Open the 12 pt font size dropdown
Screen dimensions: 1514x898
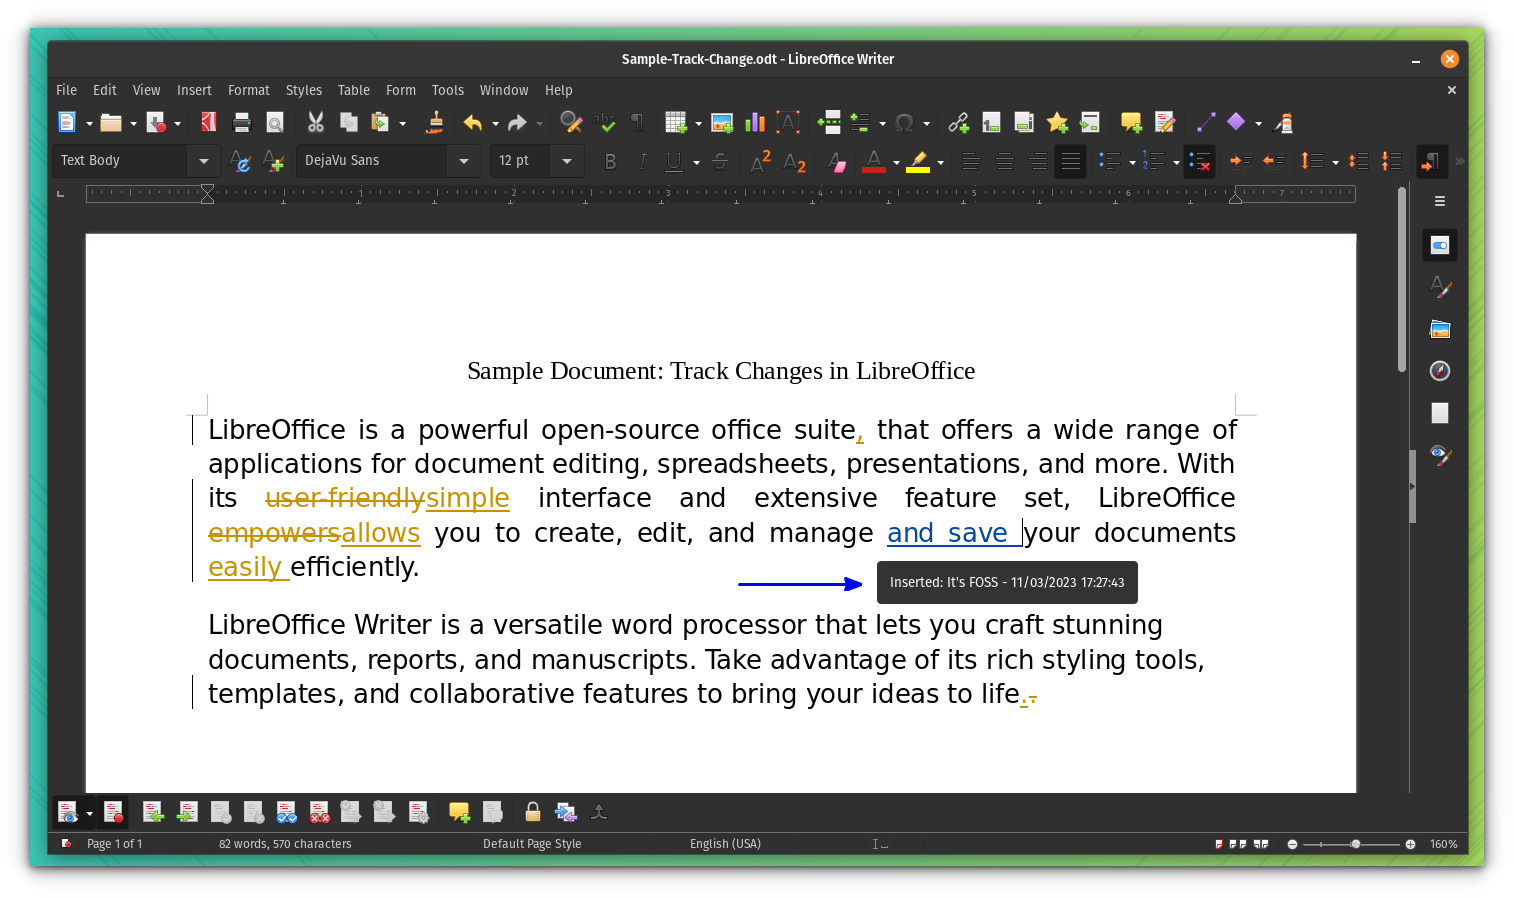[567, 160]
